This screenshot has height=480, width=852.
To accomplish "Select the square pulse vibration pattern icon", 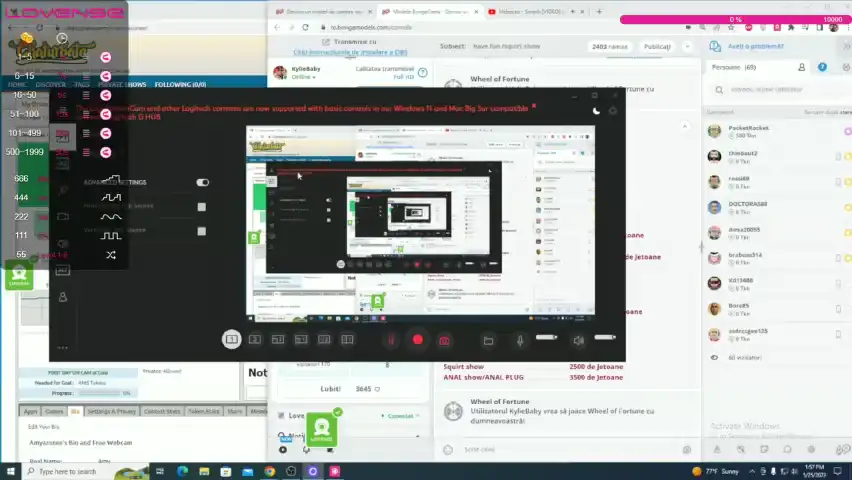I will [x=111, y=235].
